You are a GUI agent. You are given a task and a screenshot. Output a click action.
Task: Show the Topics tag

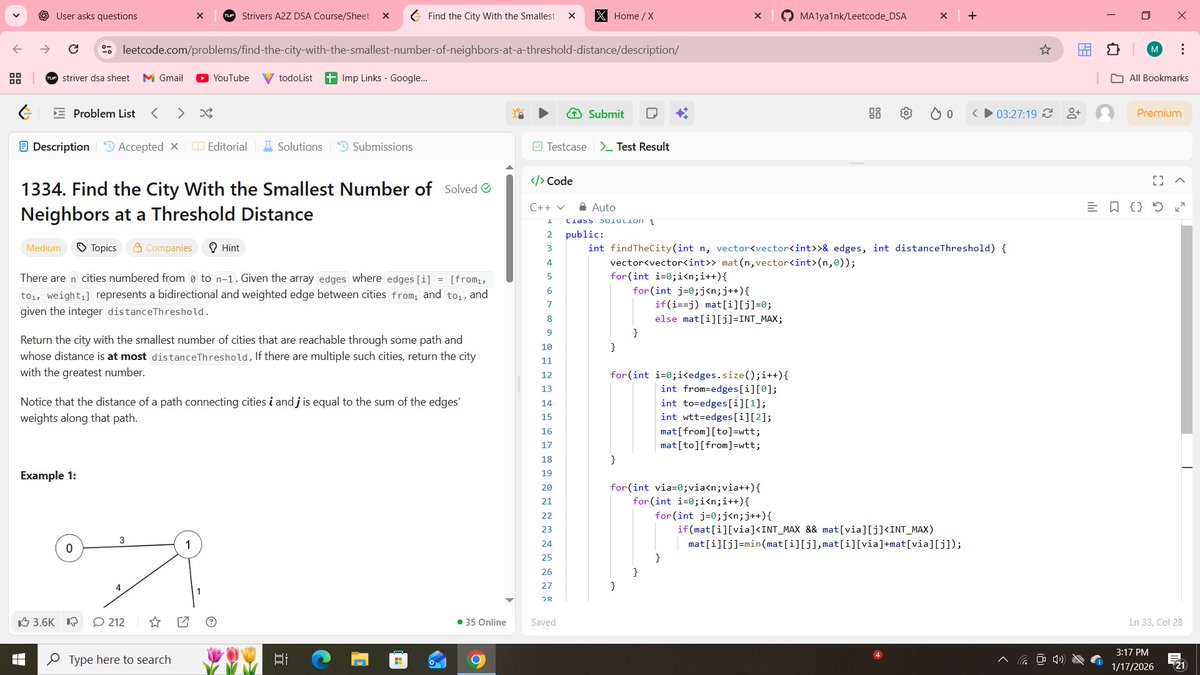tap(96, 248)
